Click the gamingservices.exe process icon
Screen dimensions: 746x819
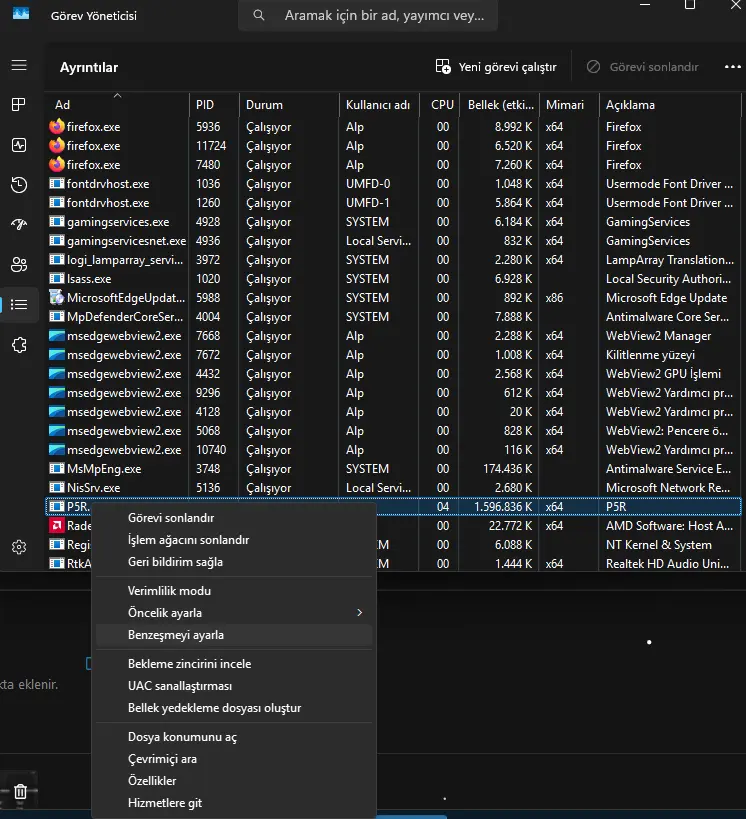(56, 221)
